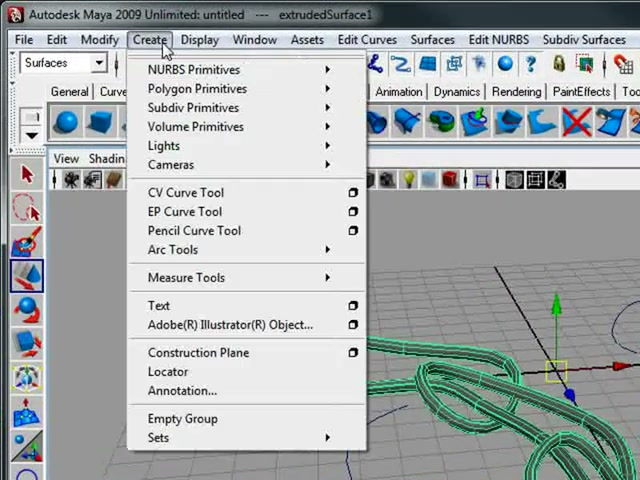This screenshot has width=640, height=480.
Task: Select the arrow Select tool in toolbox
Action: click(x=27, y=175)
